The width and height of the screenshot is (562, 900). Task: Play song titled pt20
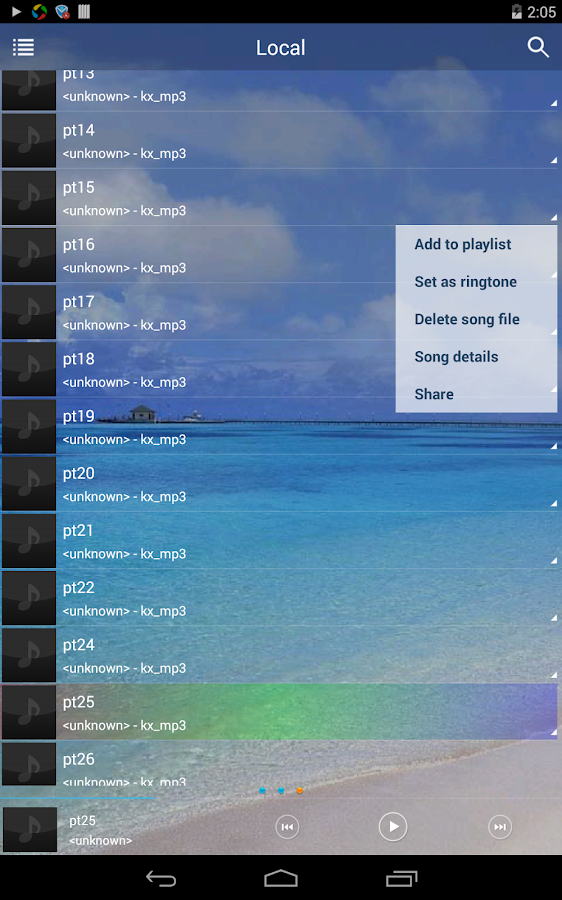(79, 474)
